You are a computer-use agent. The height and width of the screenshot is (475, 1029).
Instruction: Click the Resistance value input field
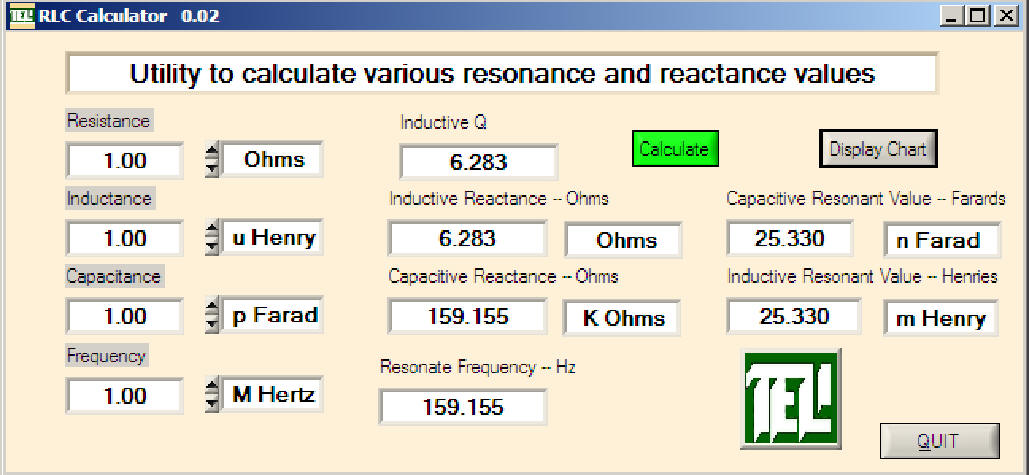[125, 161]
